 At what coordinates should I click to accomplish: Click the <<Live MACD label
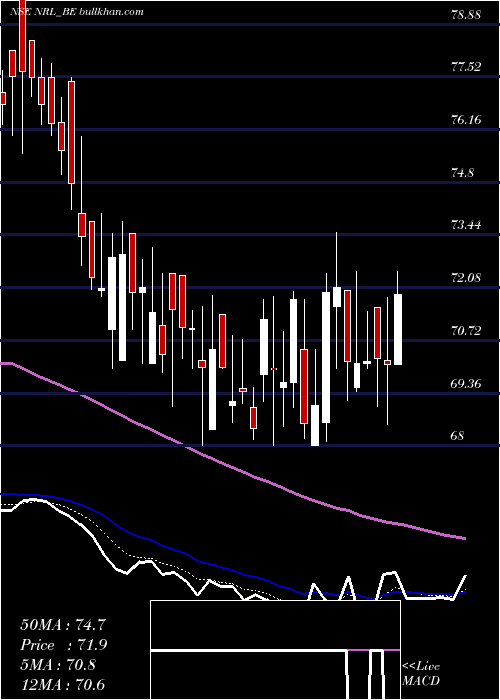421,673
